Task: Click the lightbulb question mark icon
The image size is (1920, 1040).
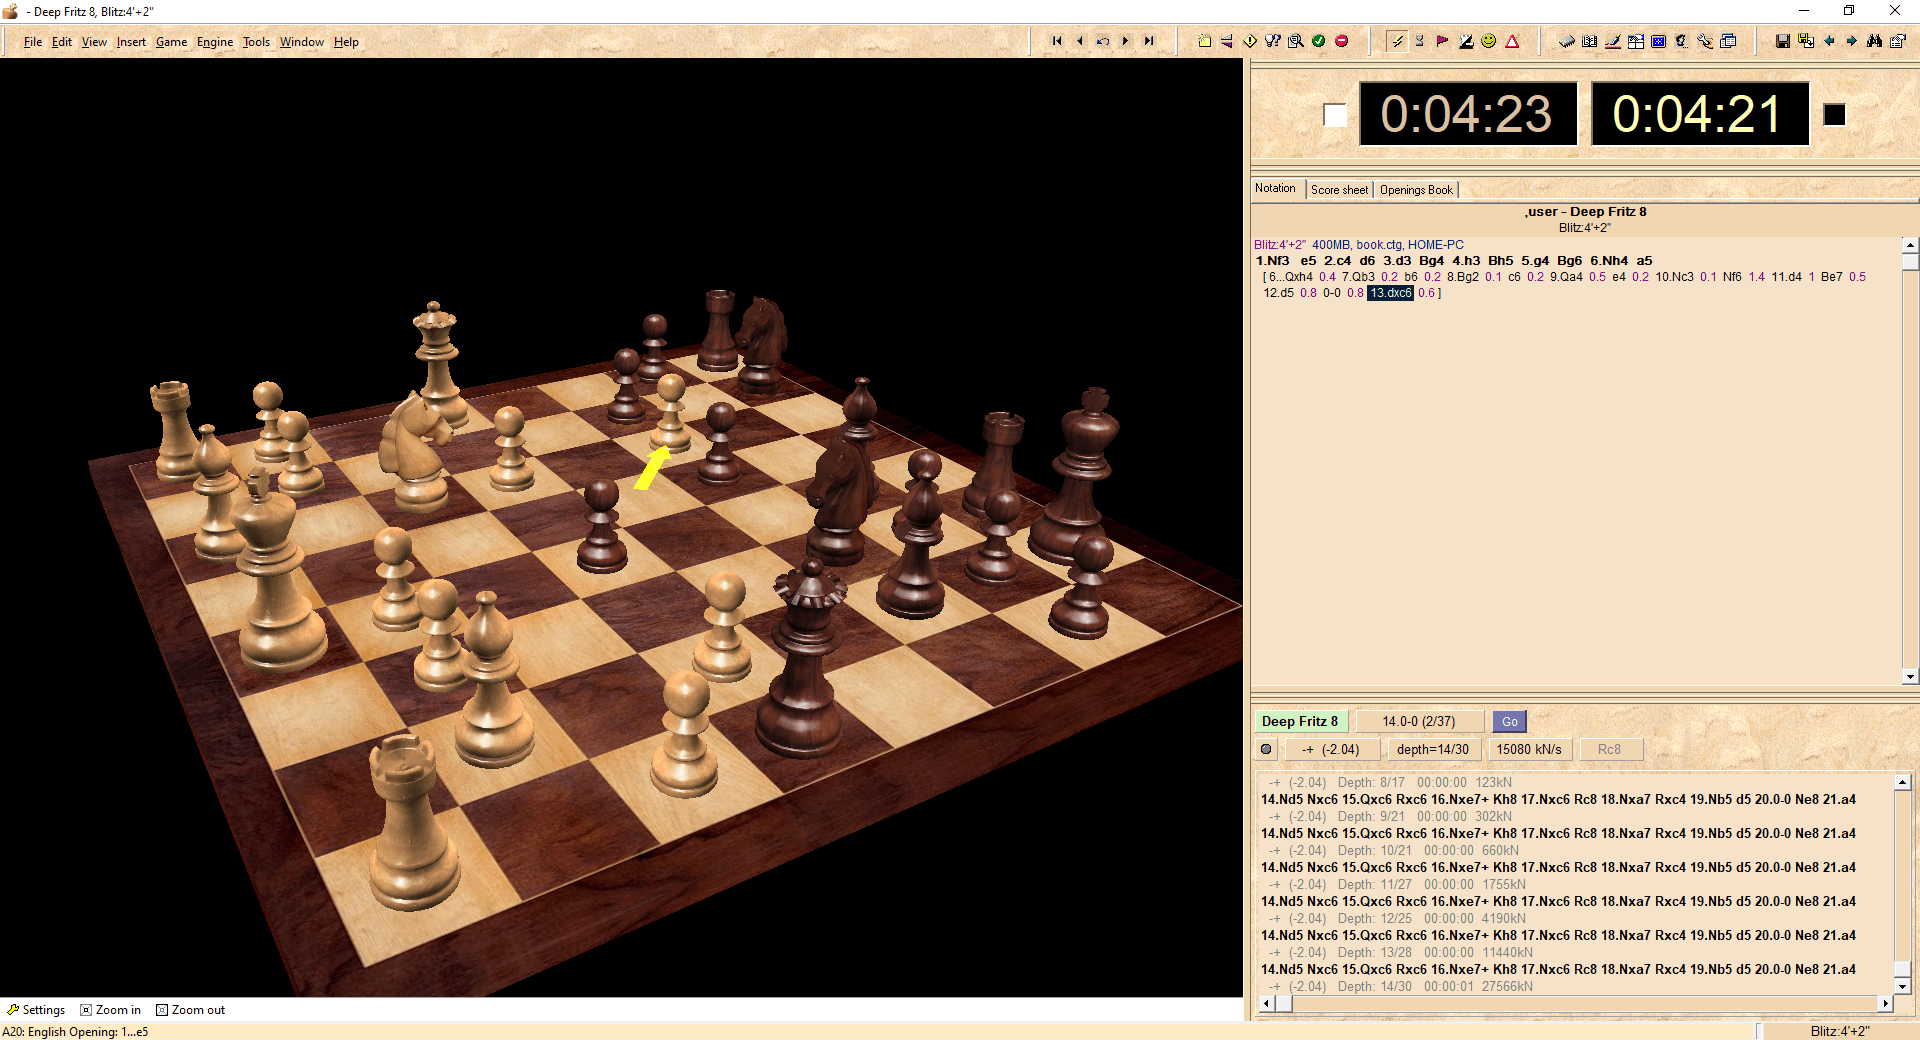Action: pyautogui.click(x=1273, y=41)
